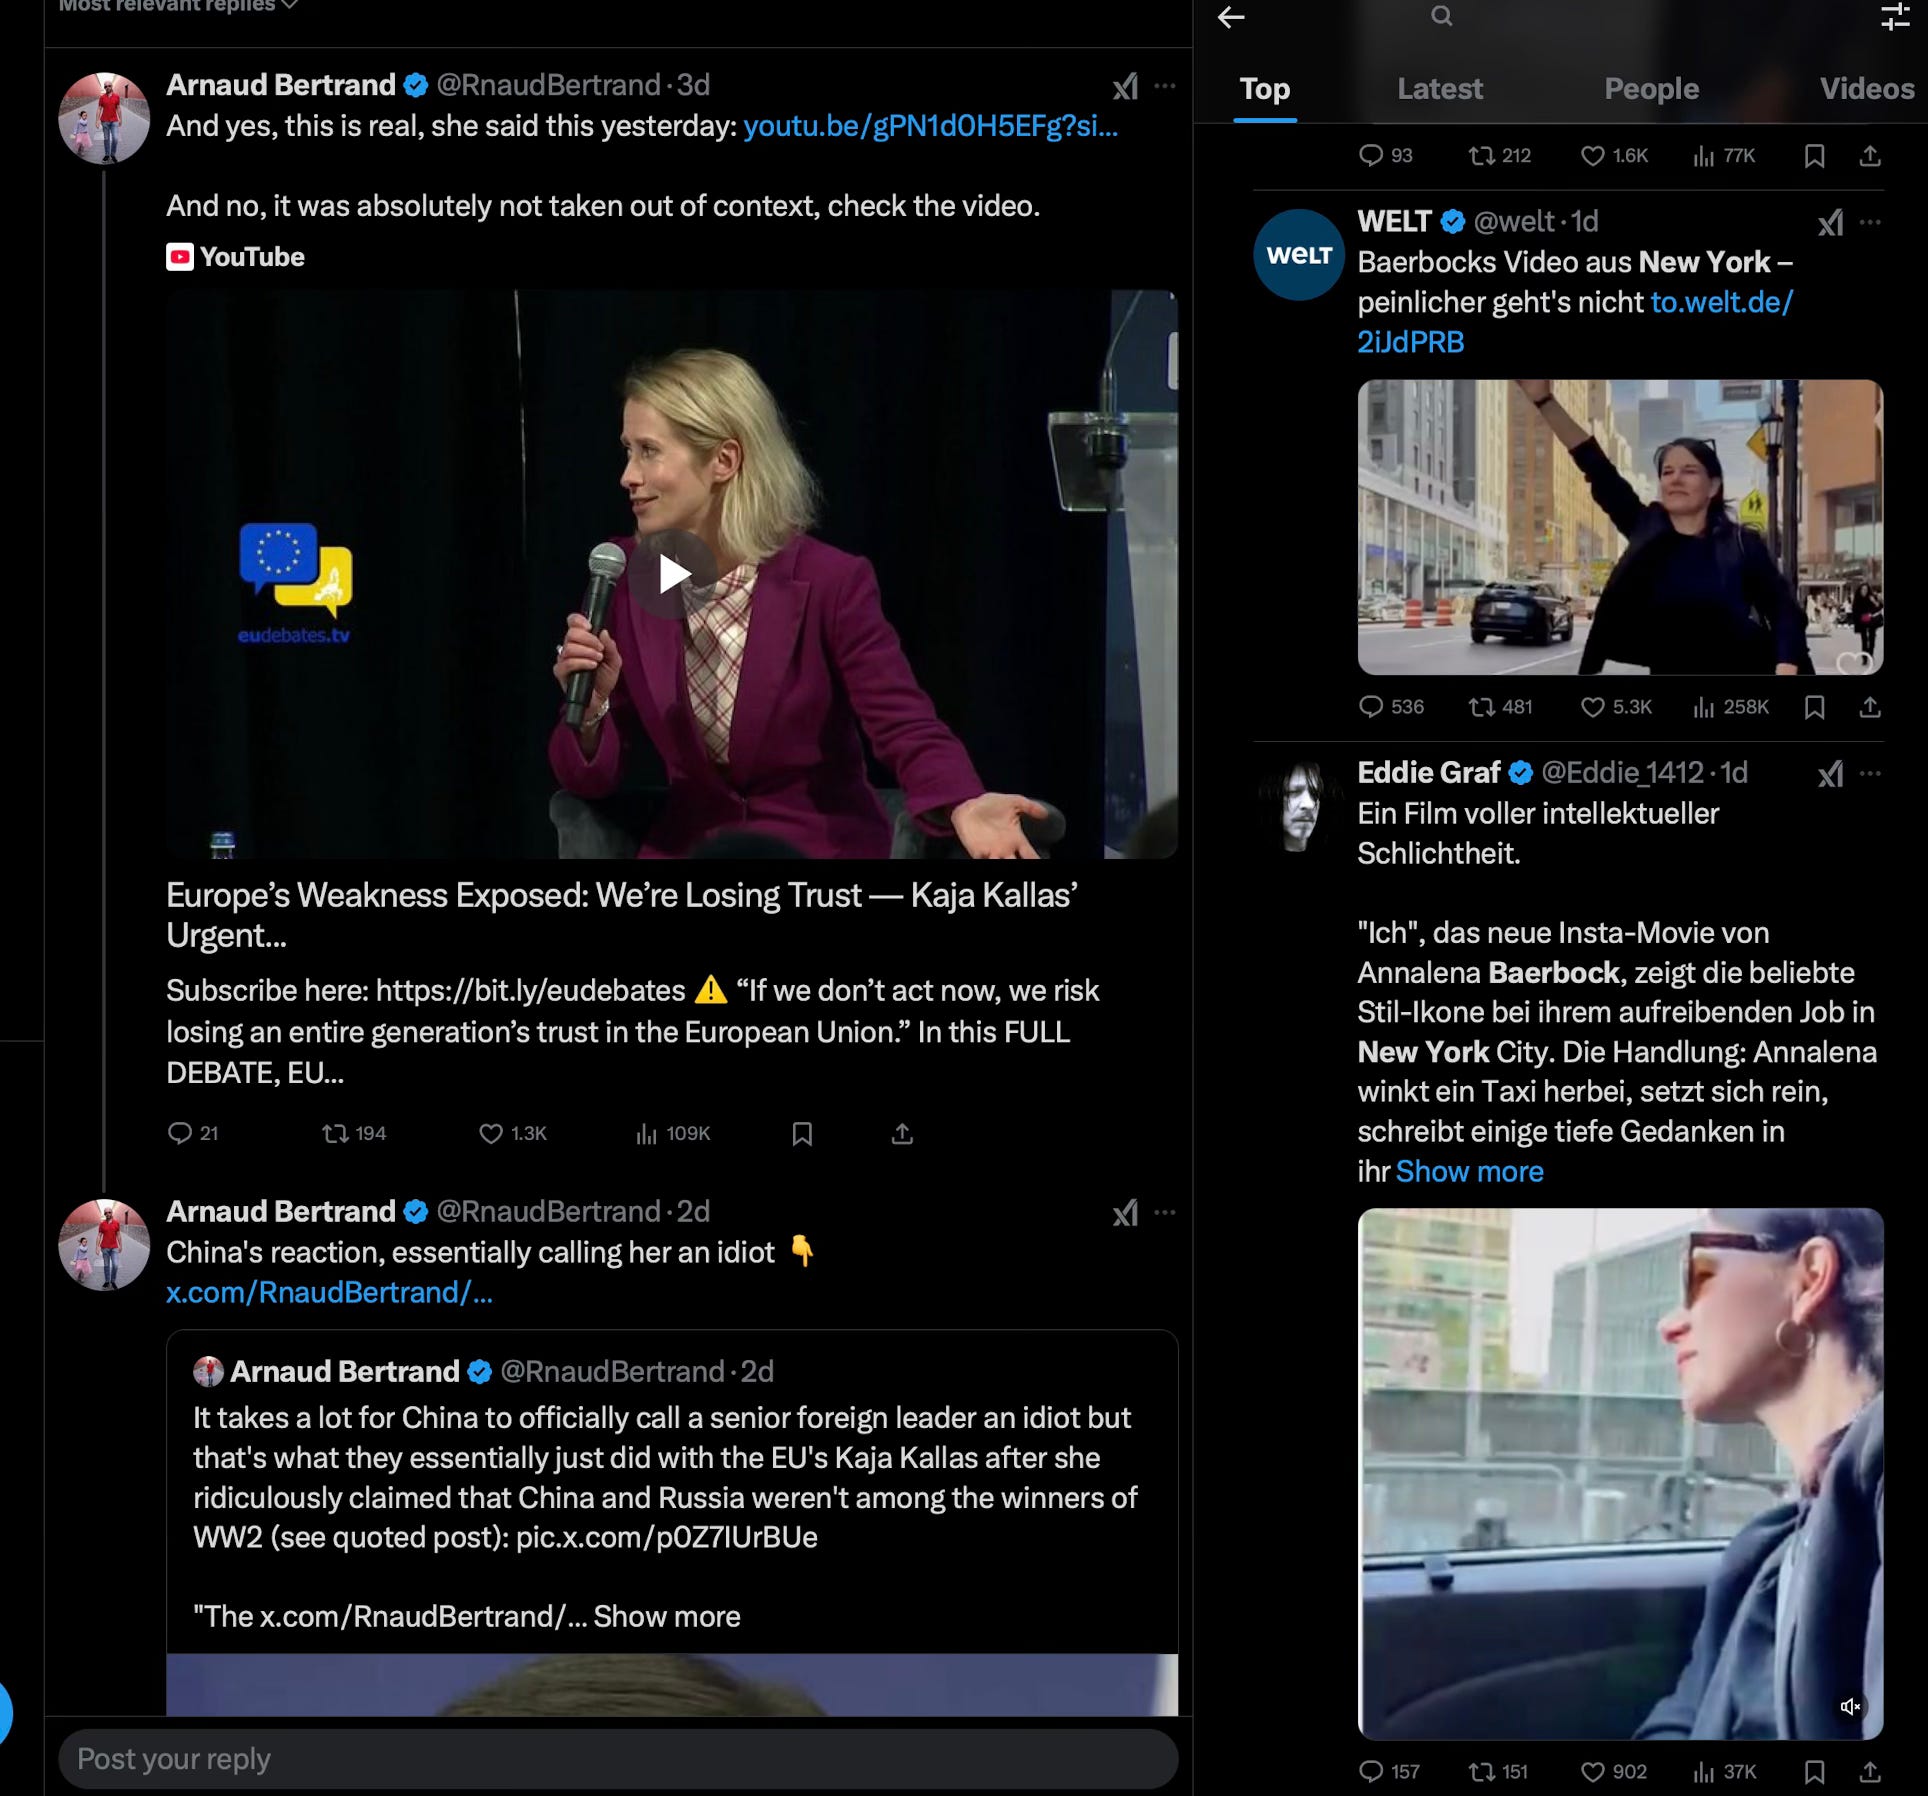Click Grok icon on WELT post
This screenshot has height=1796, width=1928.
click(1830, 223)
